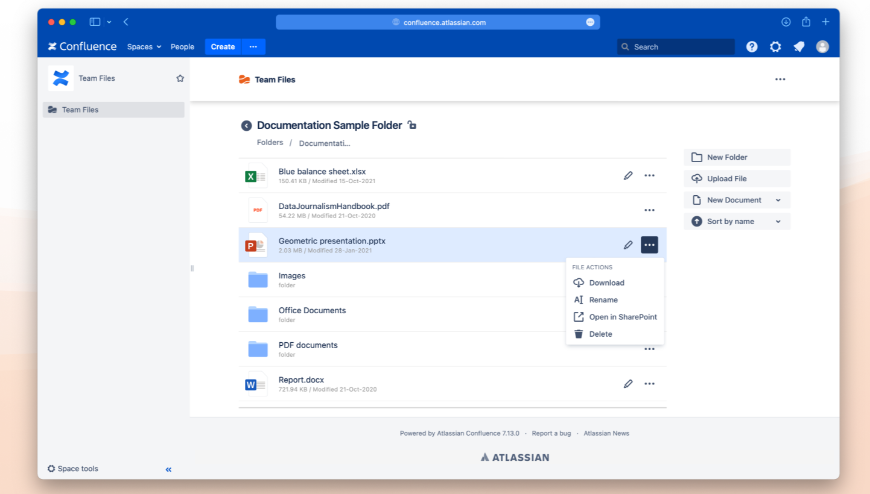
Task: Select Team Files in the sidebar
Action: (114, 110)
